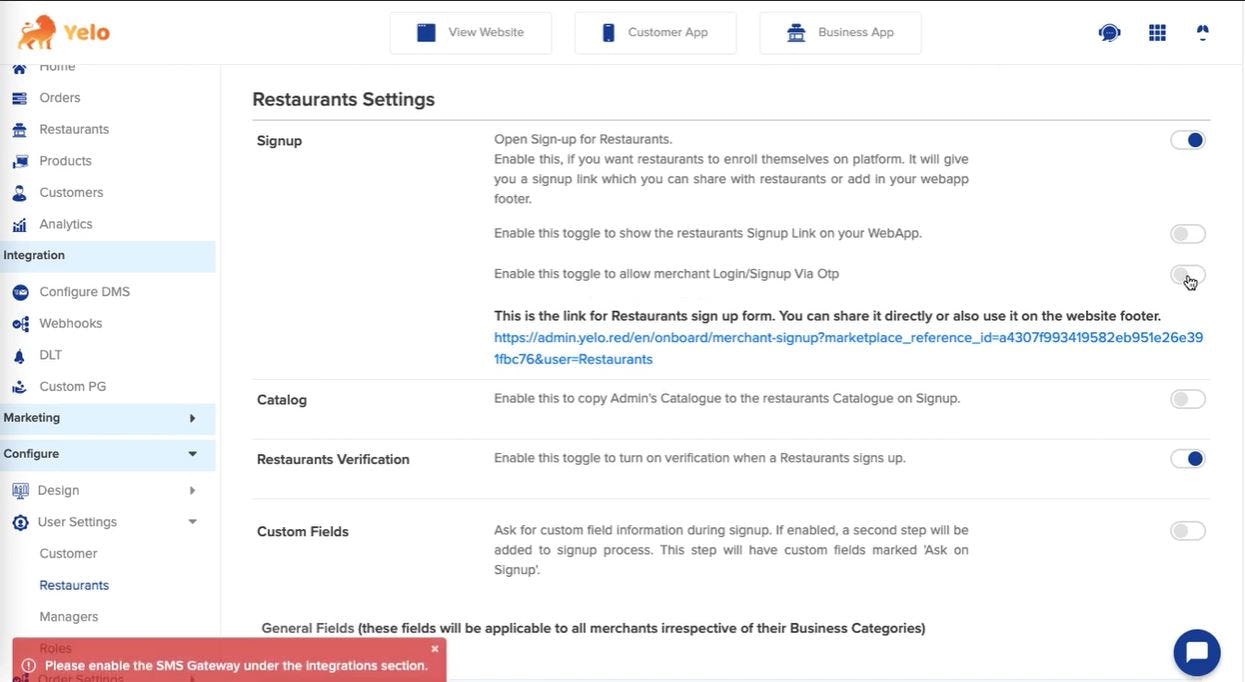
Task: Click the headset support chat icon
Action: (x=1107, y=32)
